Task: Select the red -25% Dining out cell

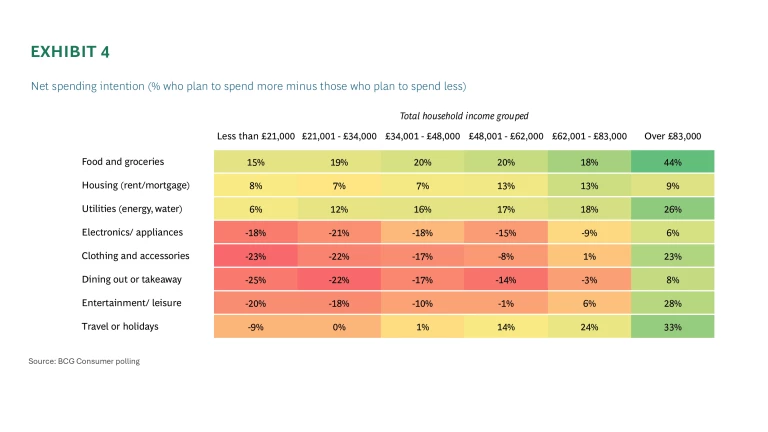Action: 256,279
